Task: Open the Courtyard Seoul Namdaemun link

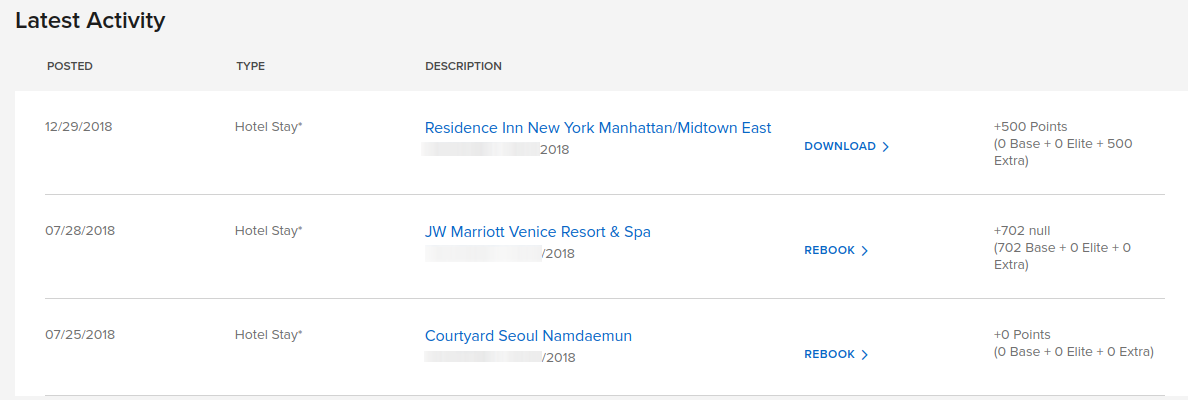Action: 528,336
